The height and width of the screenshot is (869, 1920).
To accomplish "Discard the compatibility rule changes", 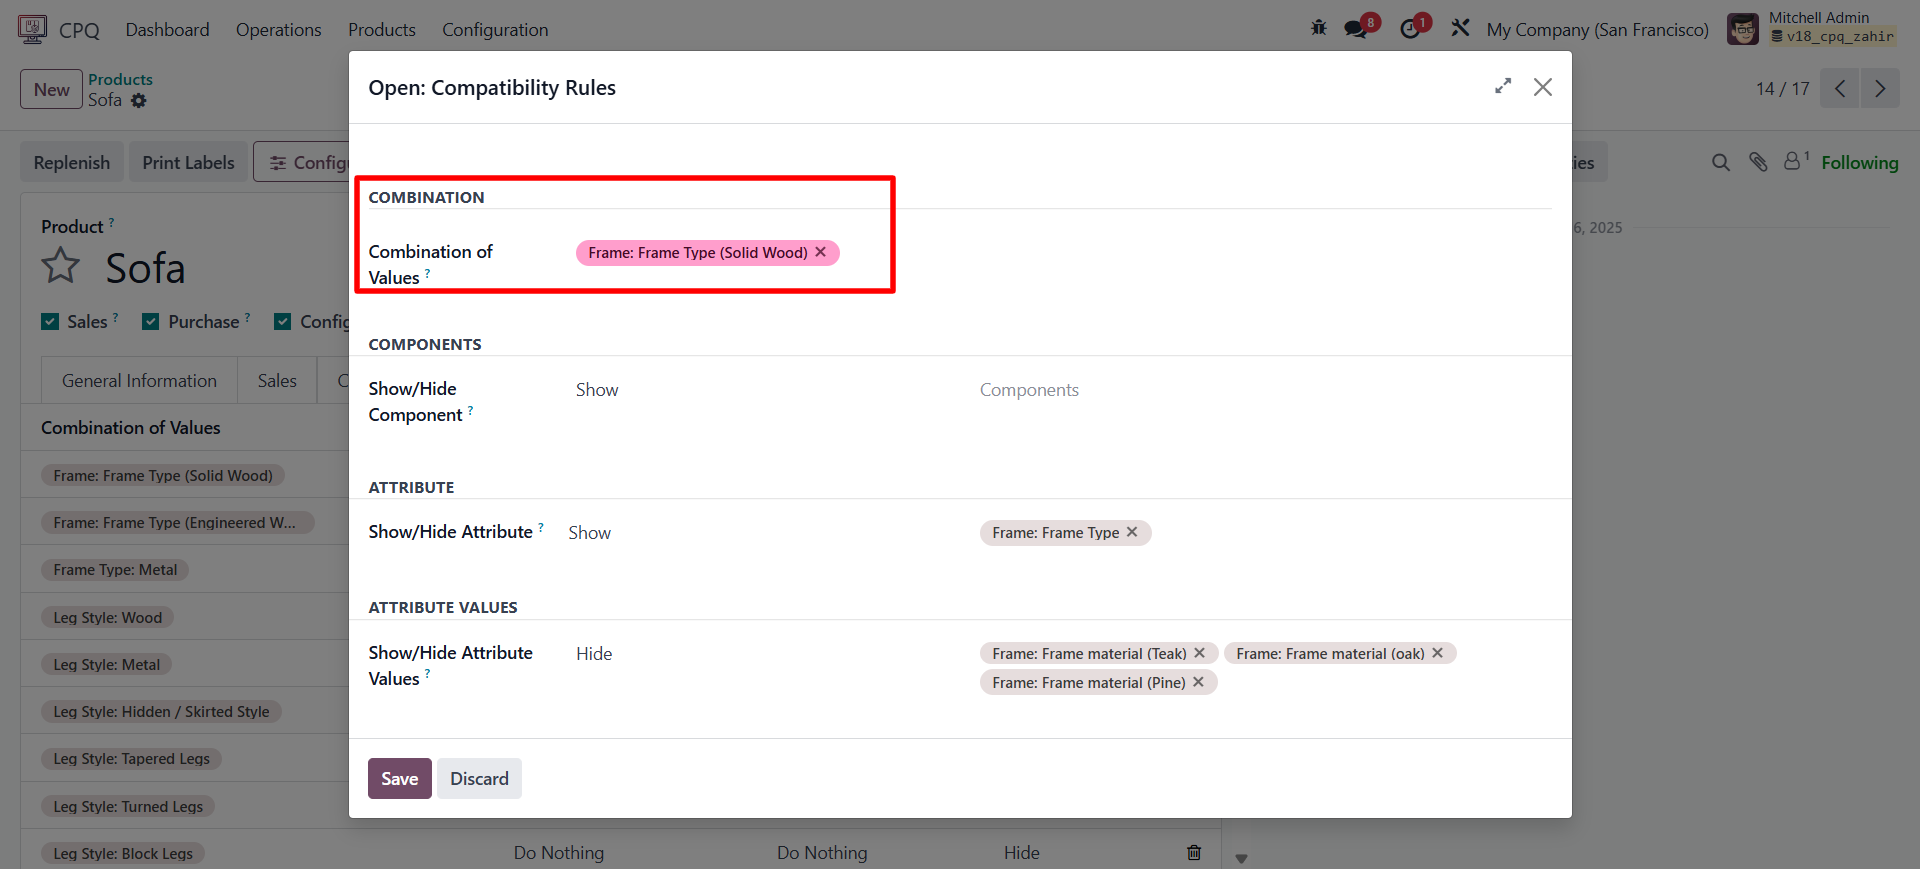I will (479, 779).
